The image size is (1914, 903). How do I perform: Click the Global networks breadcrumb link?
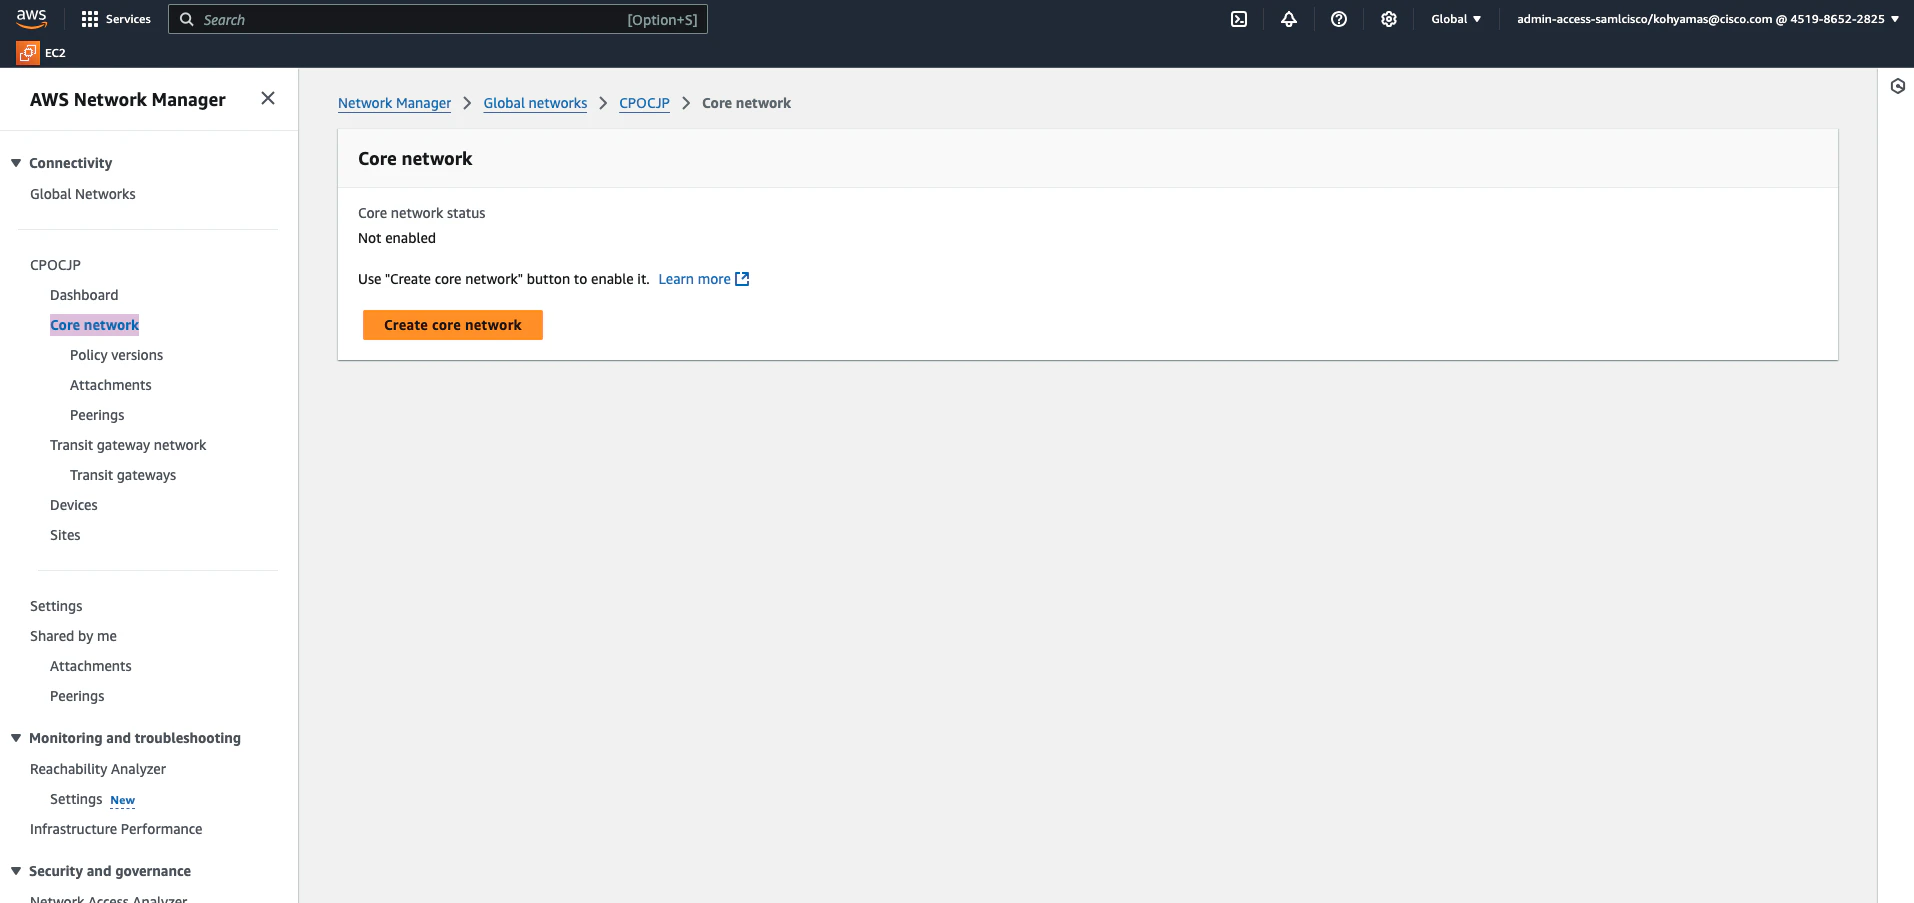[535, 103]
